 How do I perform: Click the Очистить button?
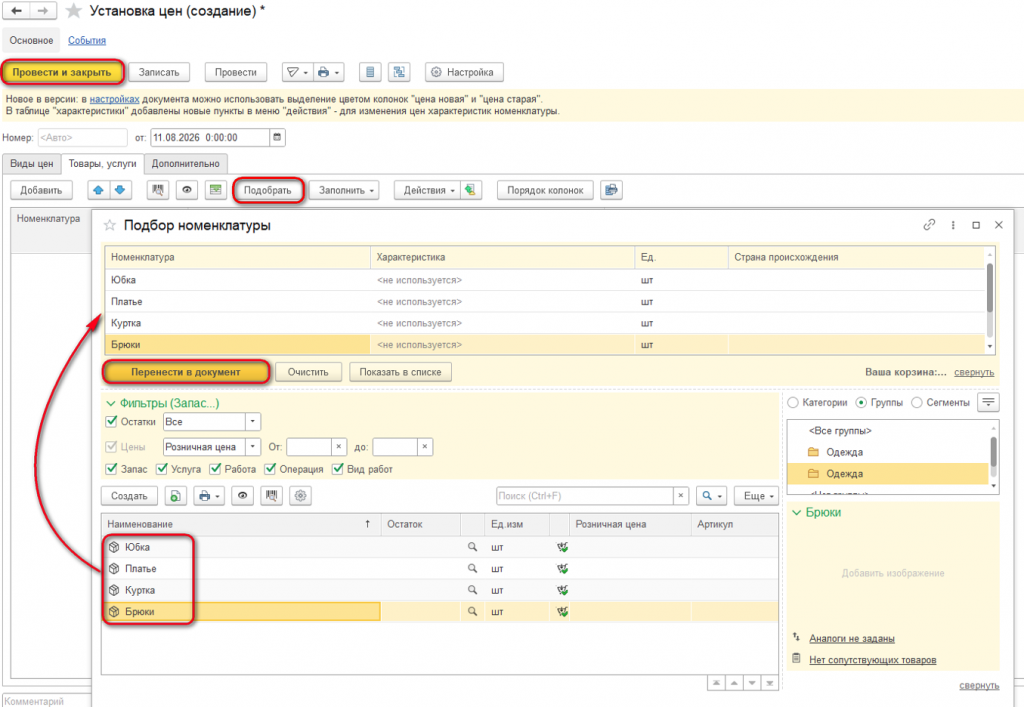coord(308,372)
